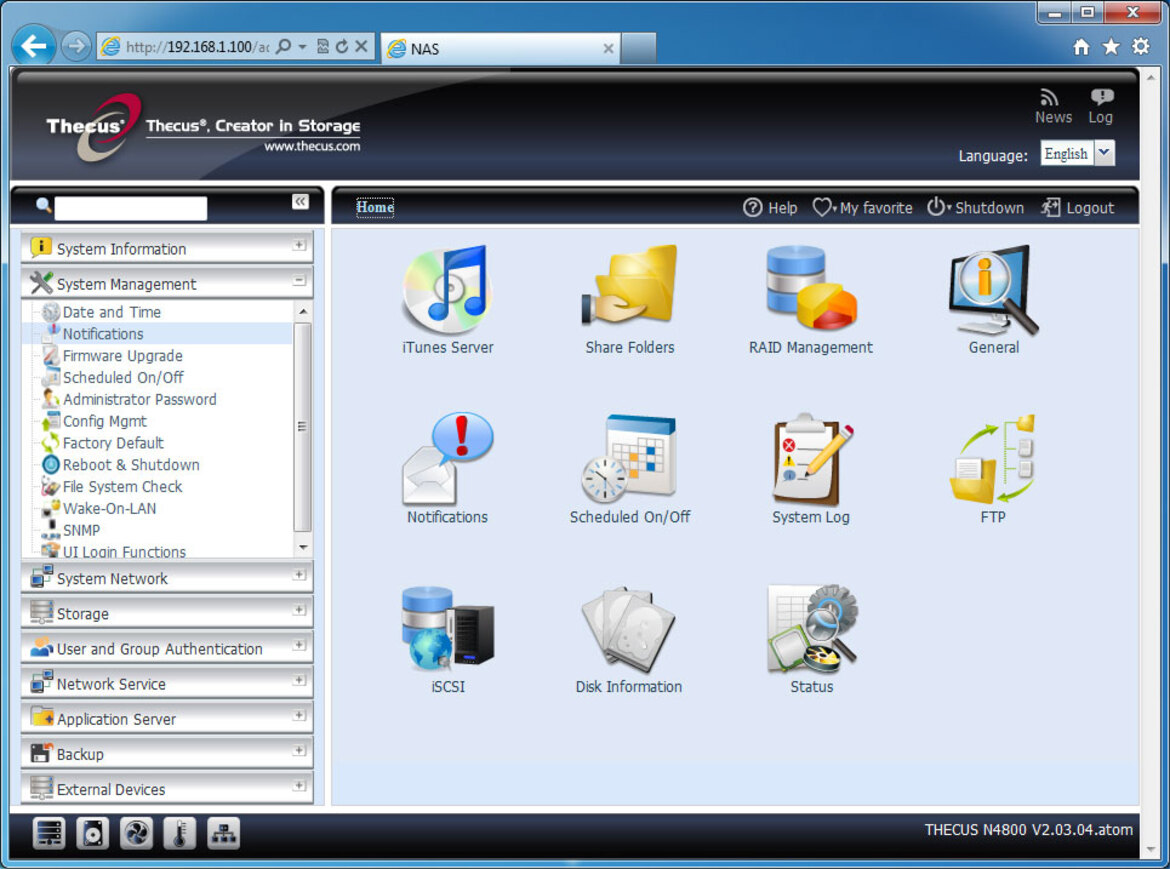The width and height of the screenshot is (1170, 869).
Task: Close the NAS browser tab
Action: tap(608, 48)
